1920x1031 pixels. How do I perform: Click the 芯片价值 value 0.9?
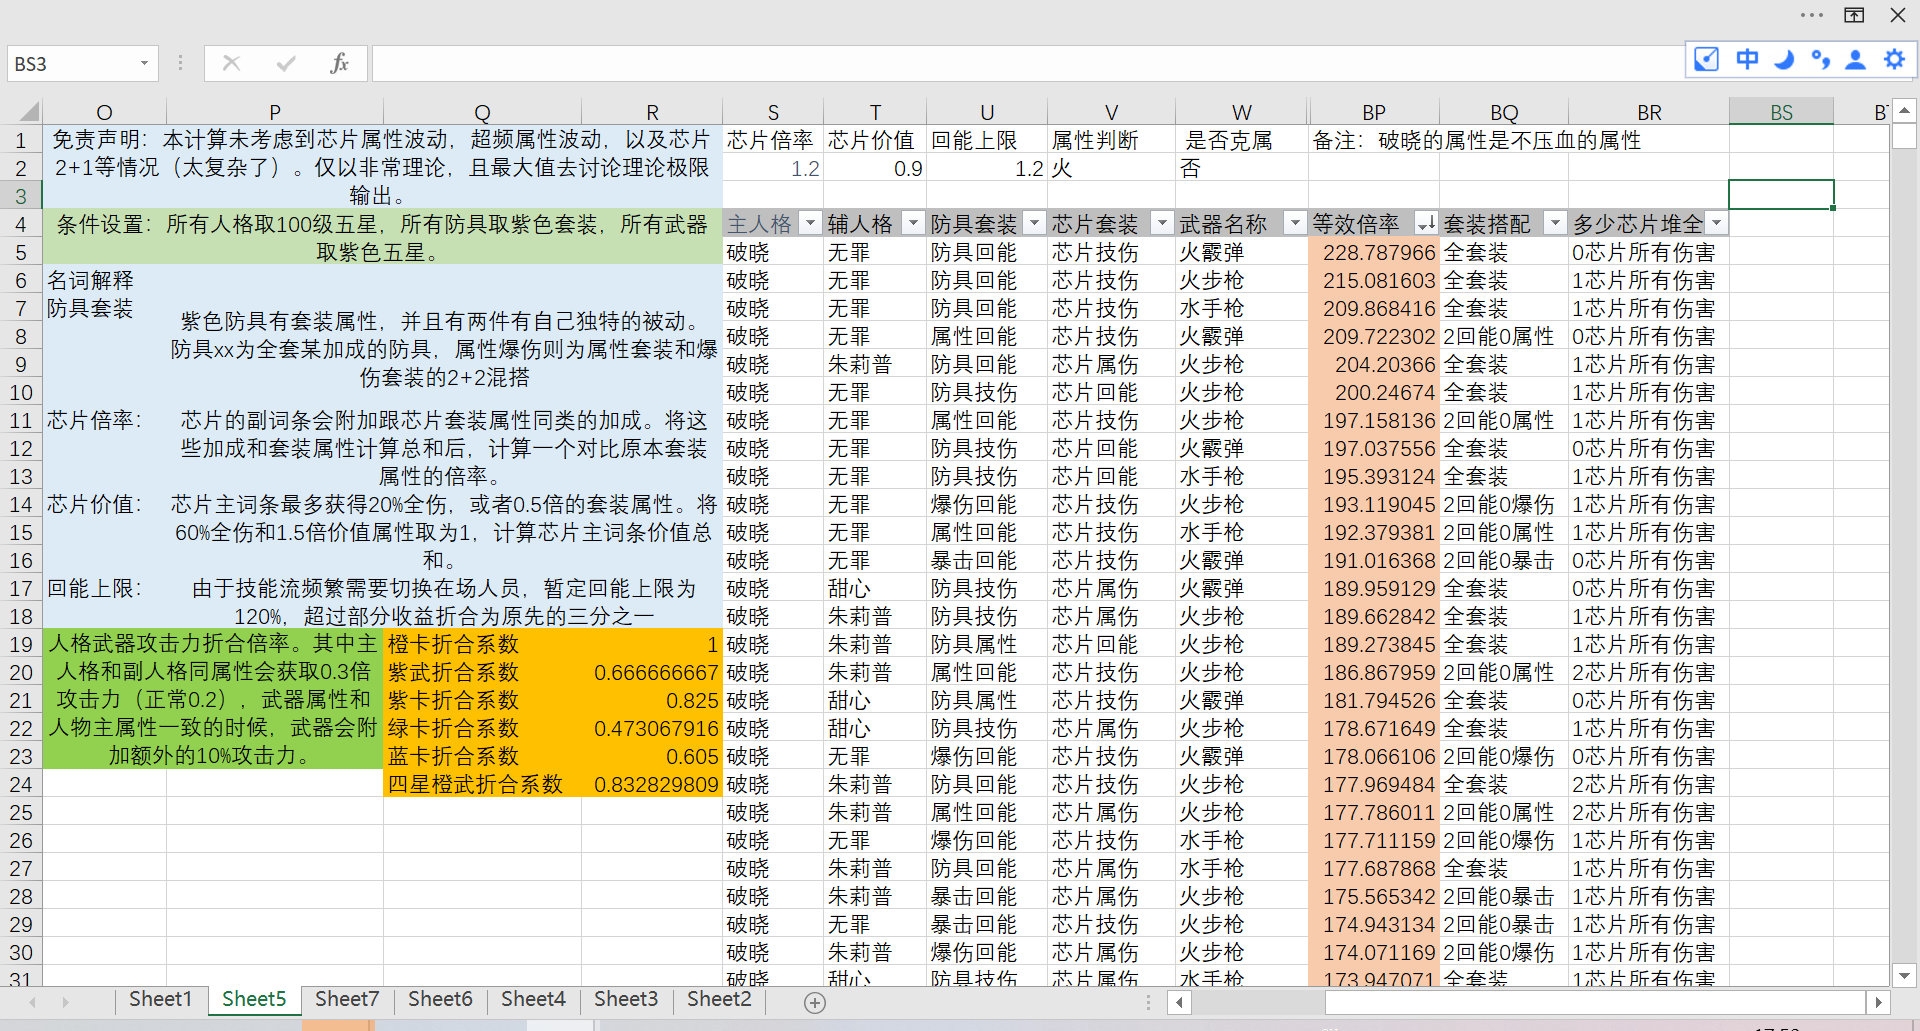pos(875,168)
